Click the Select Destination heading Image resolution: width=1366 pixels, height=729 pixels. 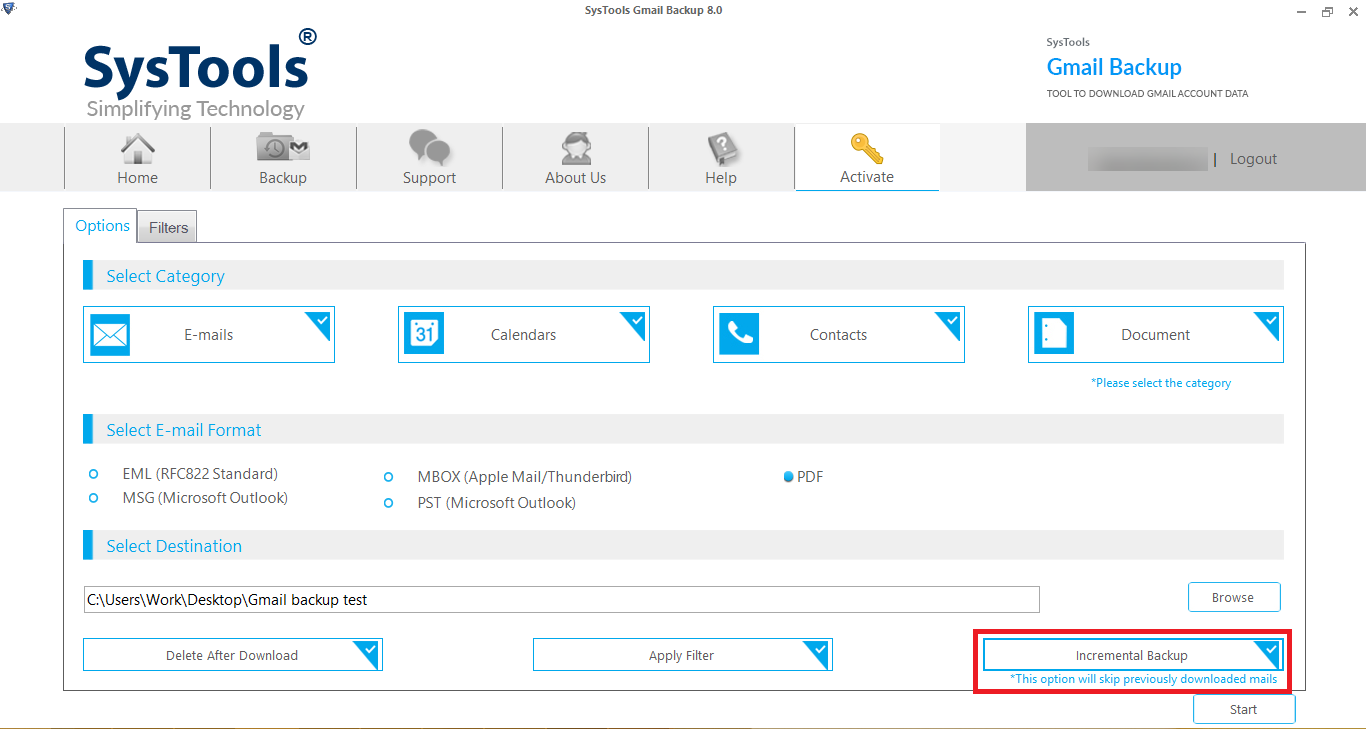coord(174,546)
